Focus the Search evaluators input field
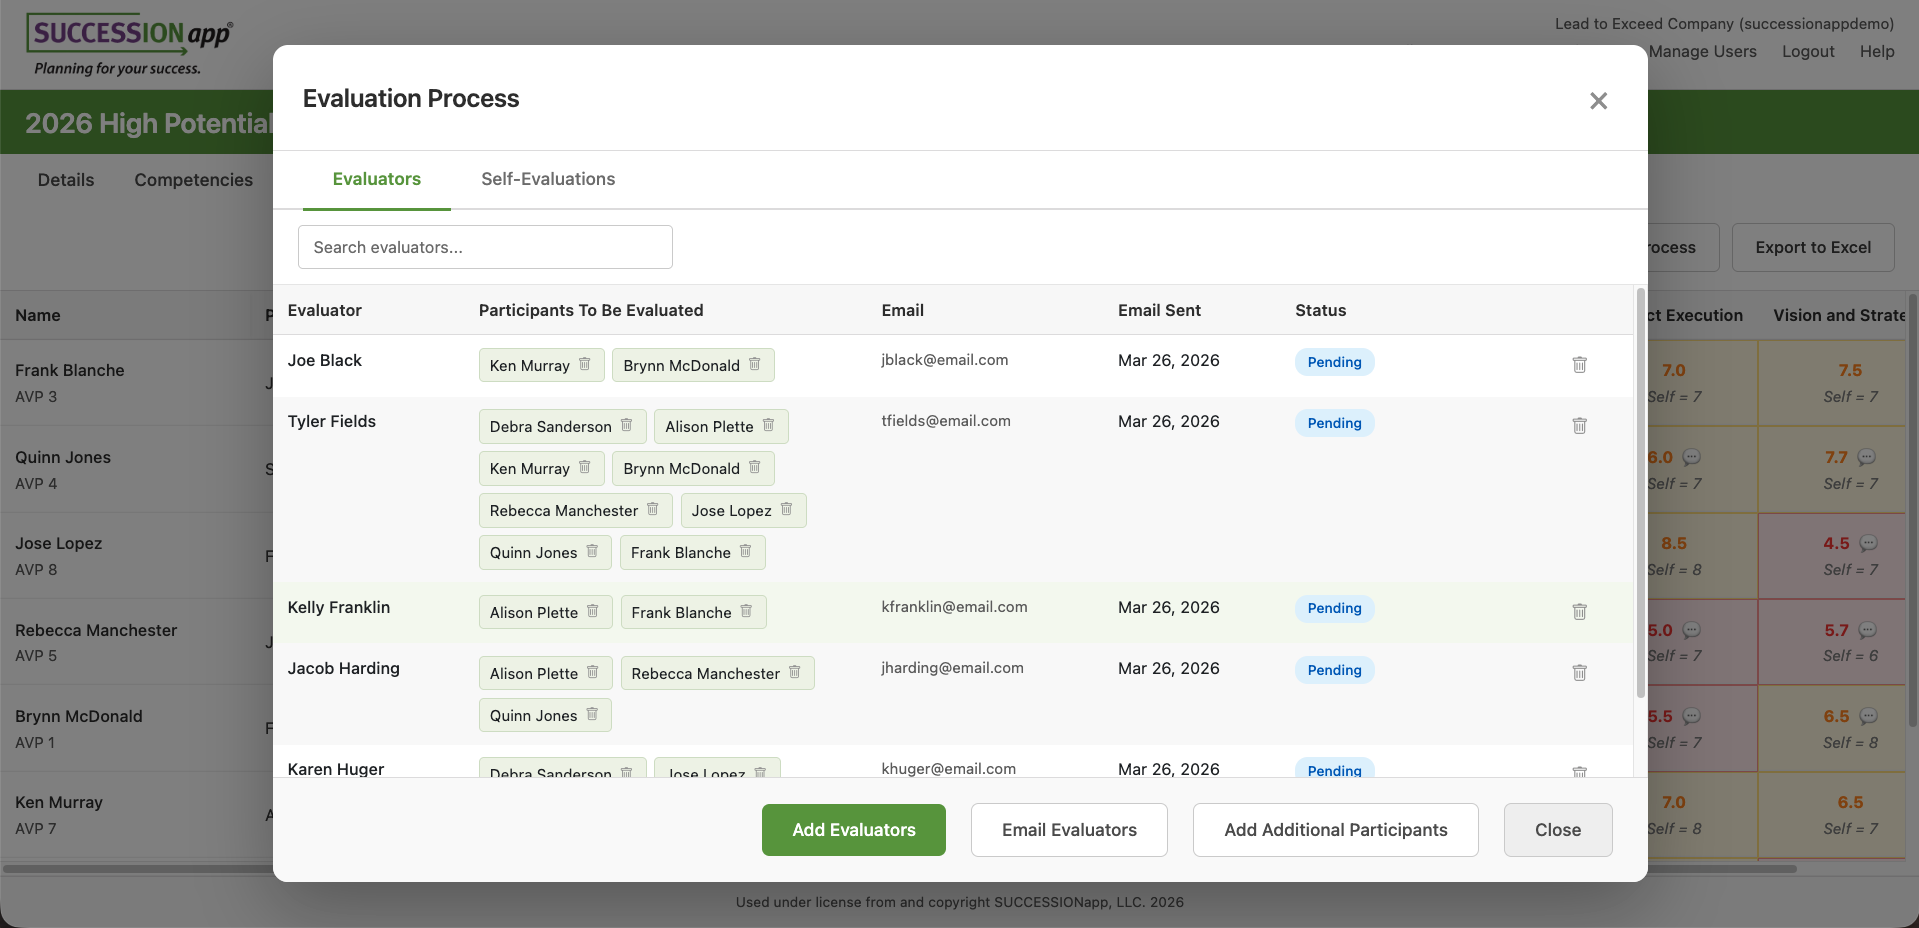 [485, 247]
